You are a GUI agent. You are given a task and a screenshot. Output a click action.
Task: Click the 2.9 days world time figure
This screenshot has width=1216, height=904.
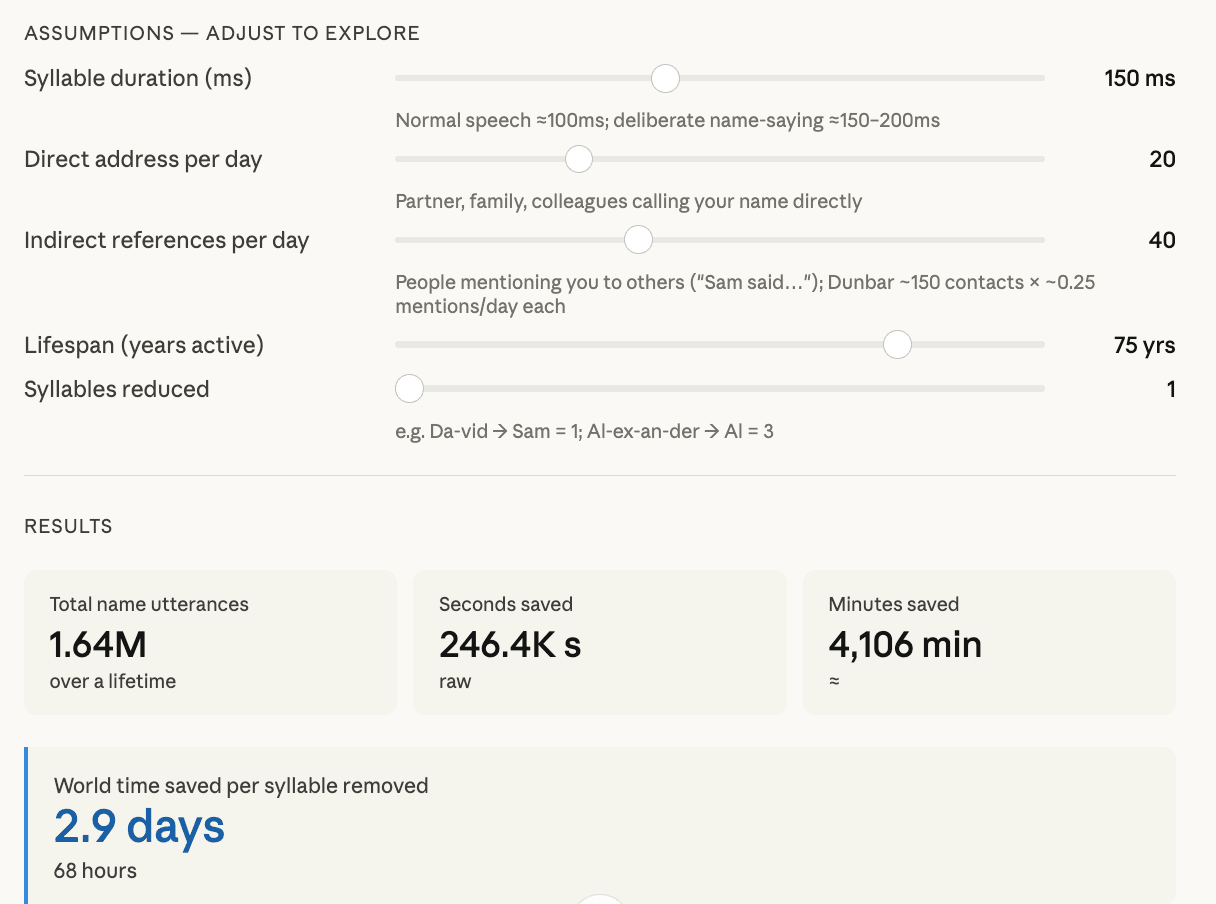tap(140, 827)
